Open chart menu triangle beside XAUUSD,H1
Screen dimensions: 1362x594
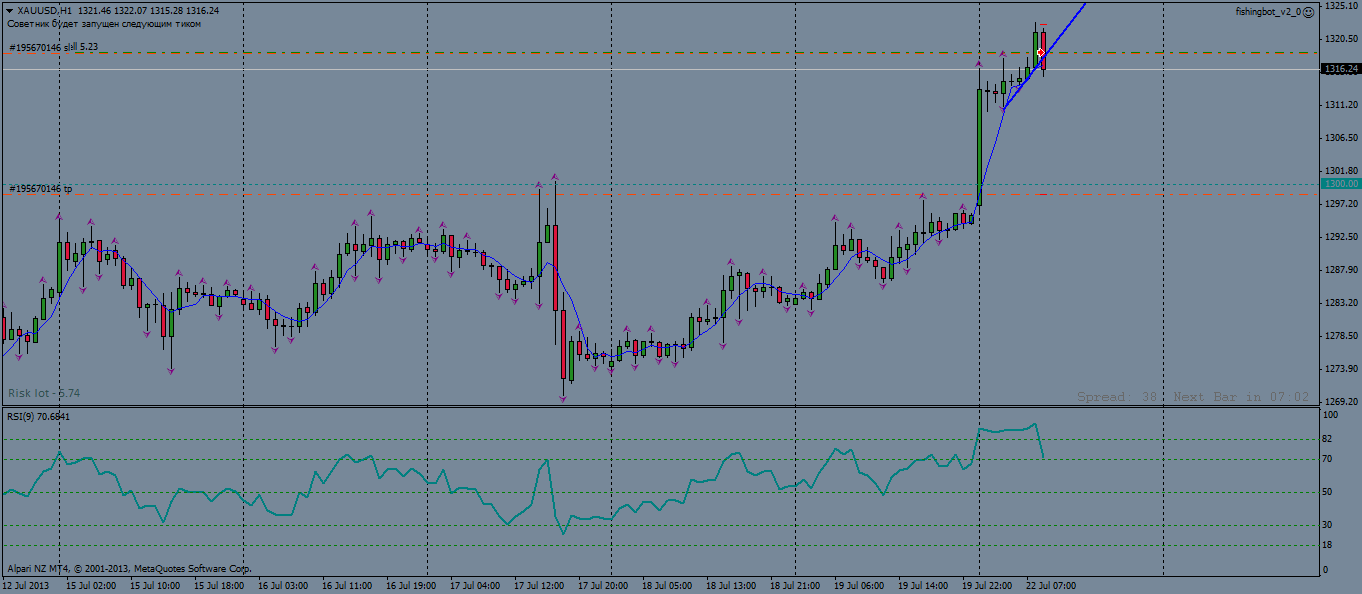click(x=9, y=11)
